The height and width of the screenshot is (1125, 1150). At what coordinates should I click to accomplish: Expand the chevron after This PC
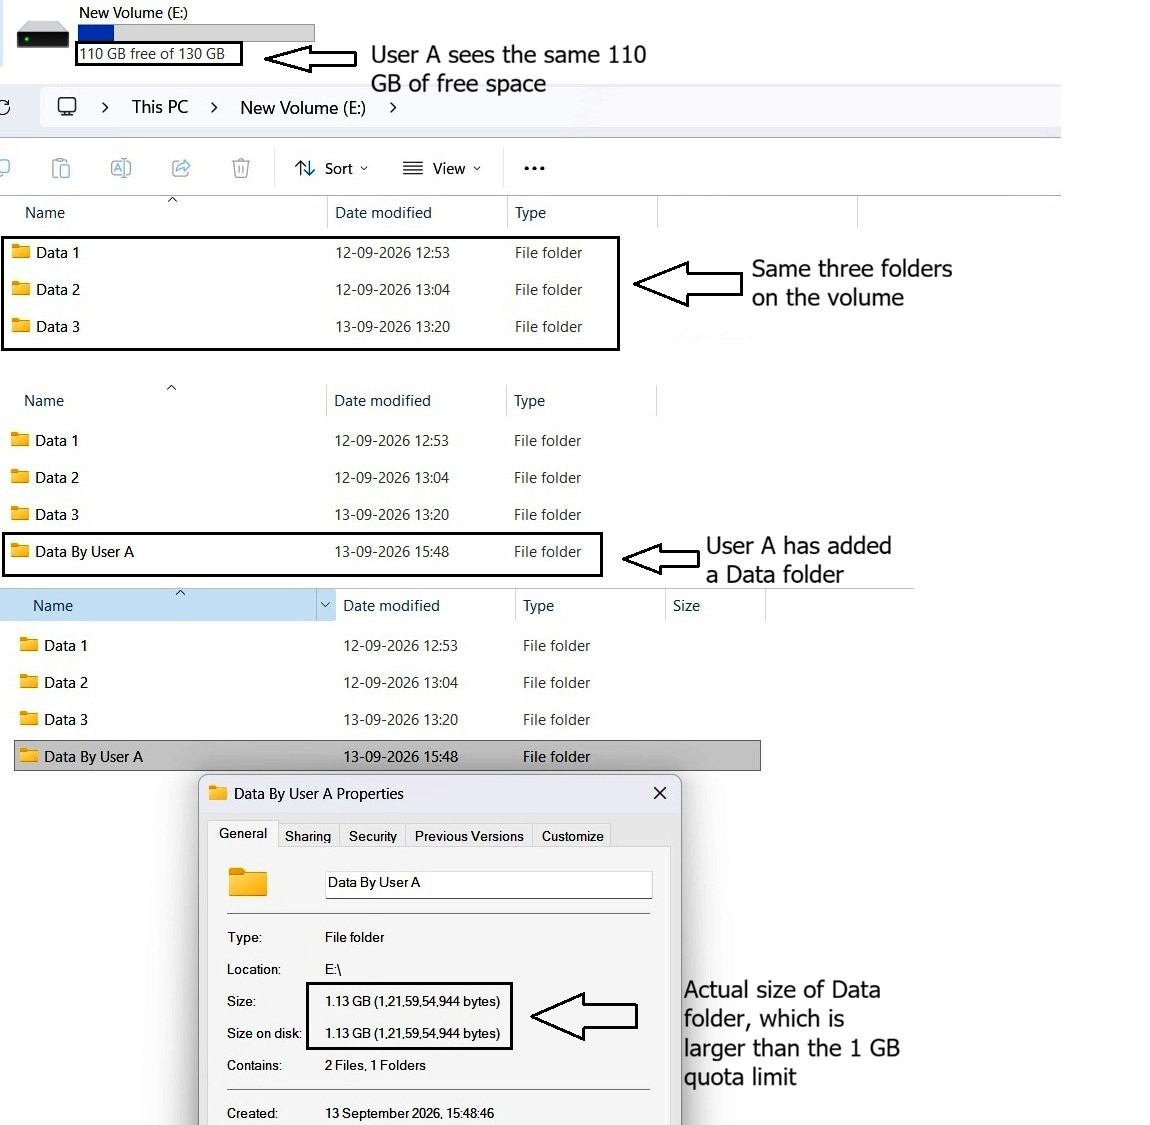(213, 108)
